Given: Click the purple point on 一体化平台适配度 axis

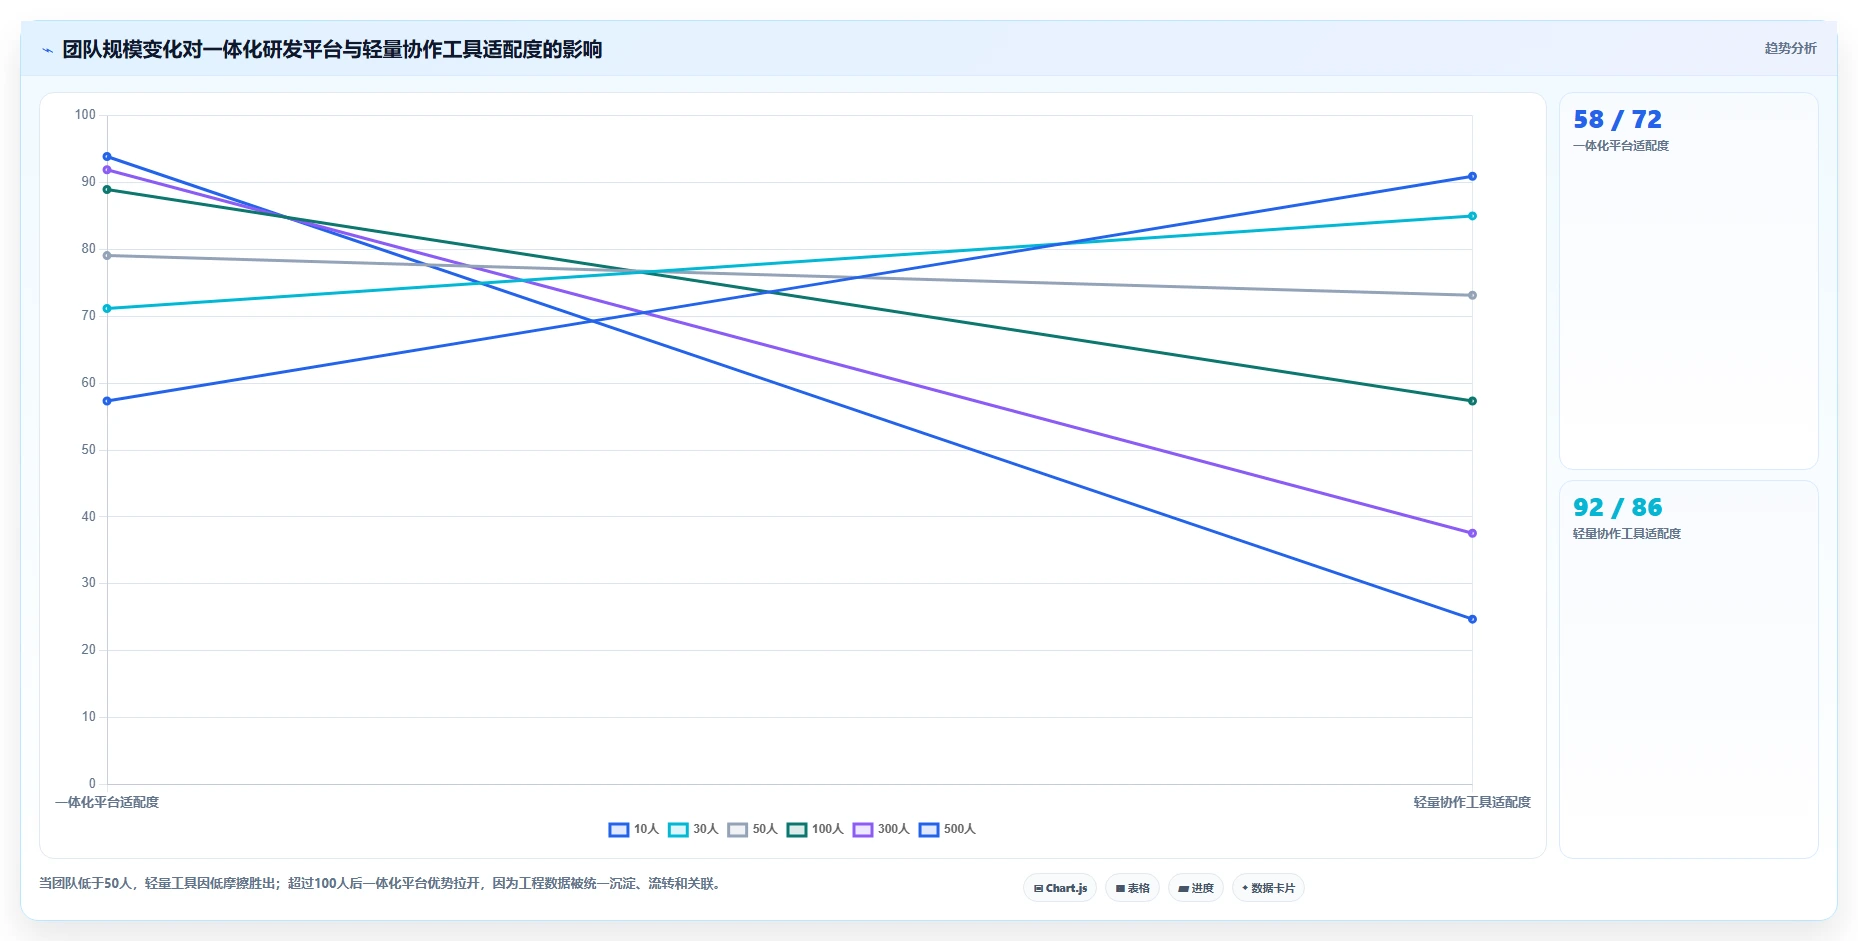Looking at the screenshot, I should (x=107, y=170).
